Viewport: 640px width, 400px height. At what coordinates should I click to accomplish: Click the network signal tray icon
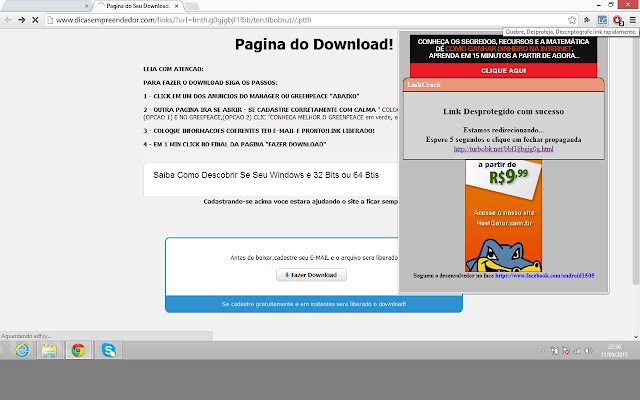[x=577, y=351]
